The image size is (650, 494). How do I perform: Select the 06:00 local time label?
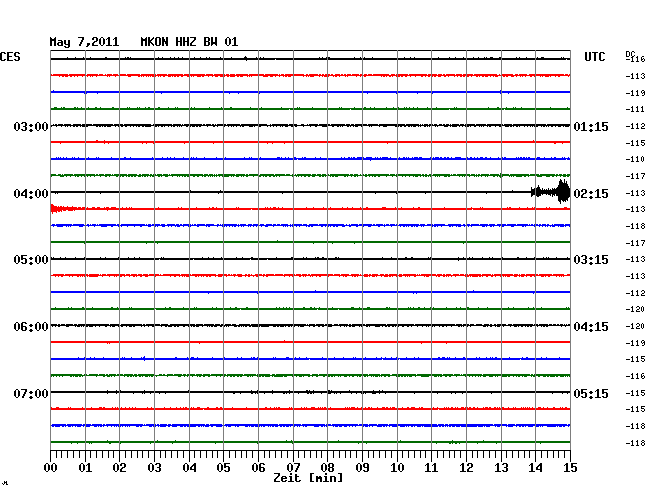coord(31,327)
